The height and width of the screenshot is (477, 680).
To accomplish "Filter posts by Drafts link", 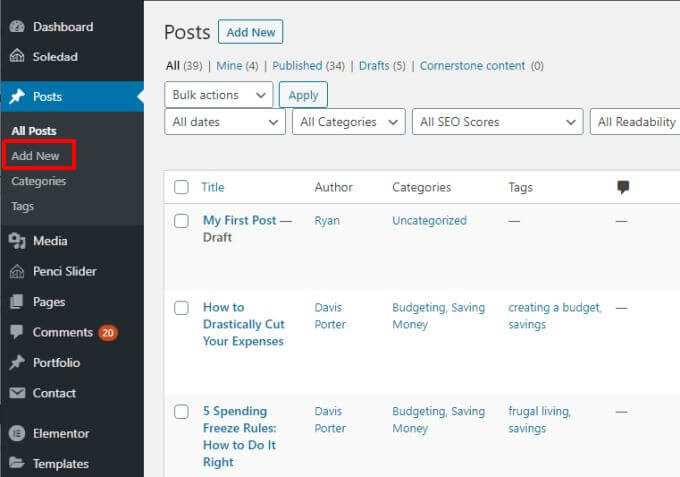I will (x=374, y=66).
